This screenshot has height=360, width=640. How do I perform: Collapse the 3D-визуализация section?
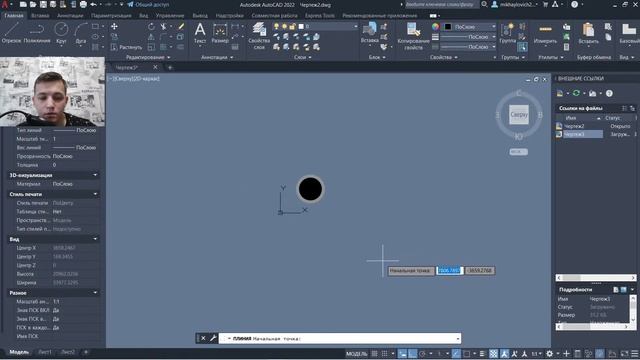pyautogui.click(x=95, y=175)
